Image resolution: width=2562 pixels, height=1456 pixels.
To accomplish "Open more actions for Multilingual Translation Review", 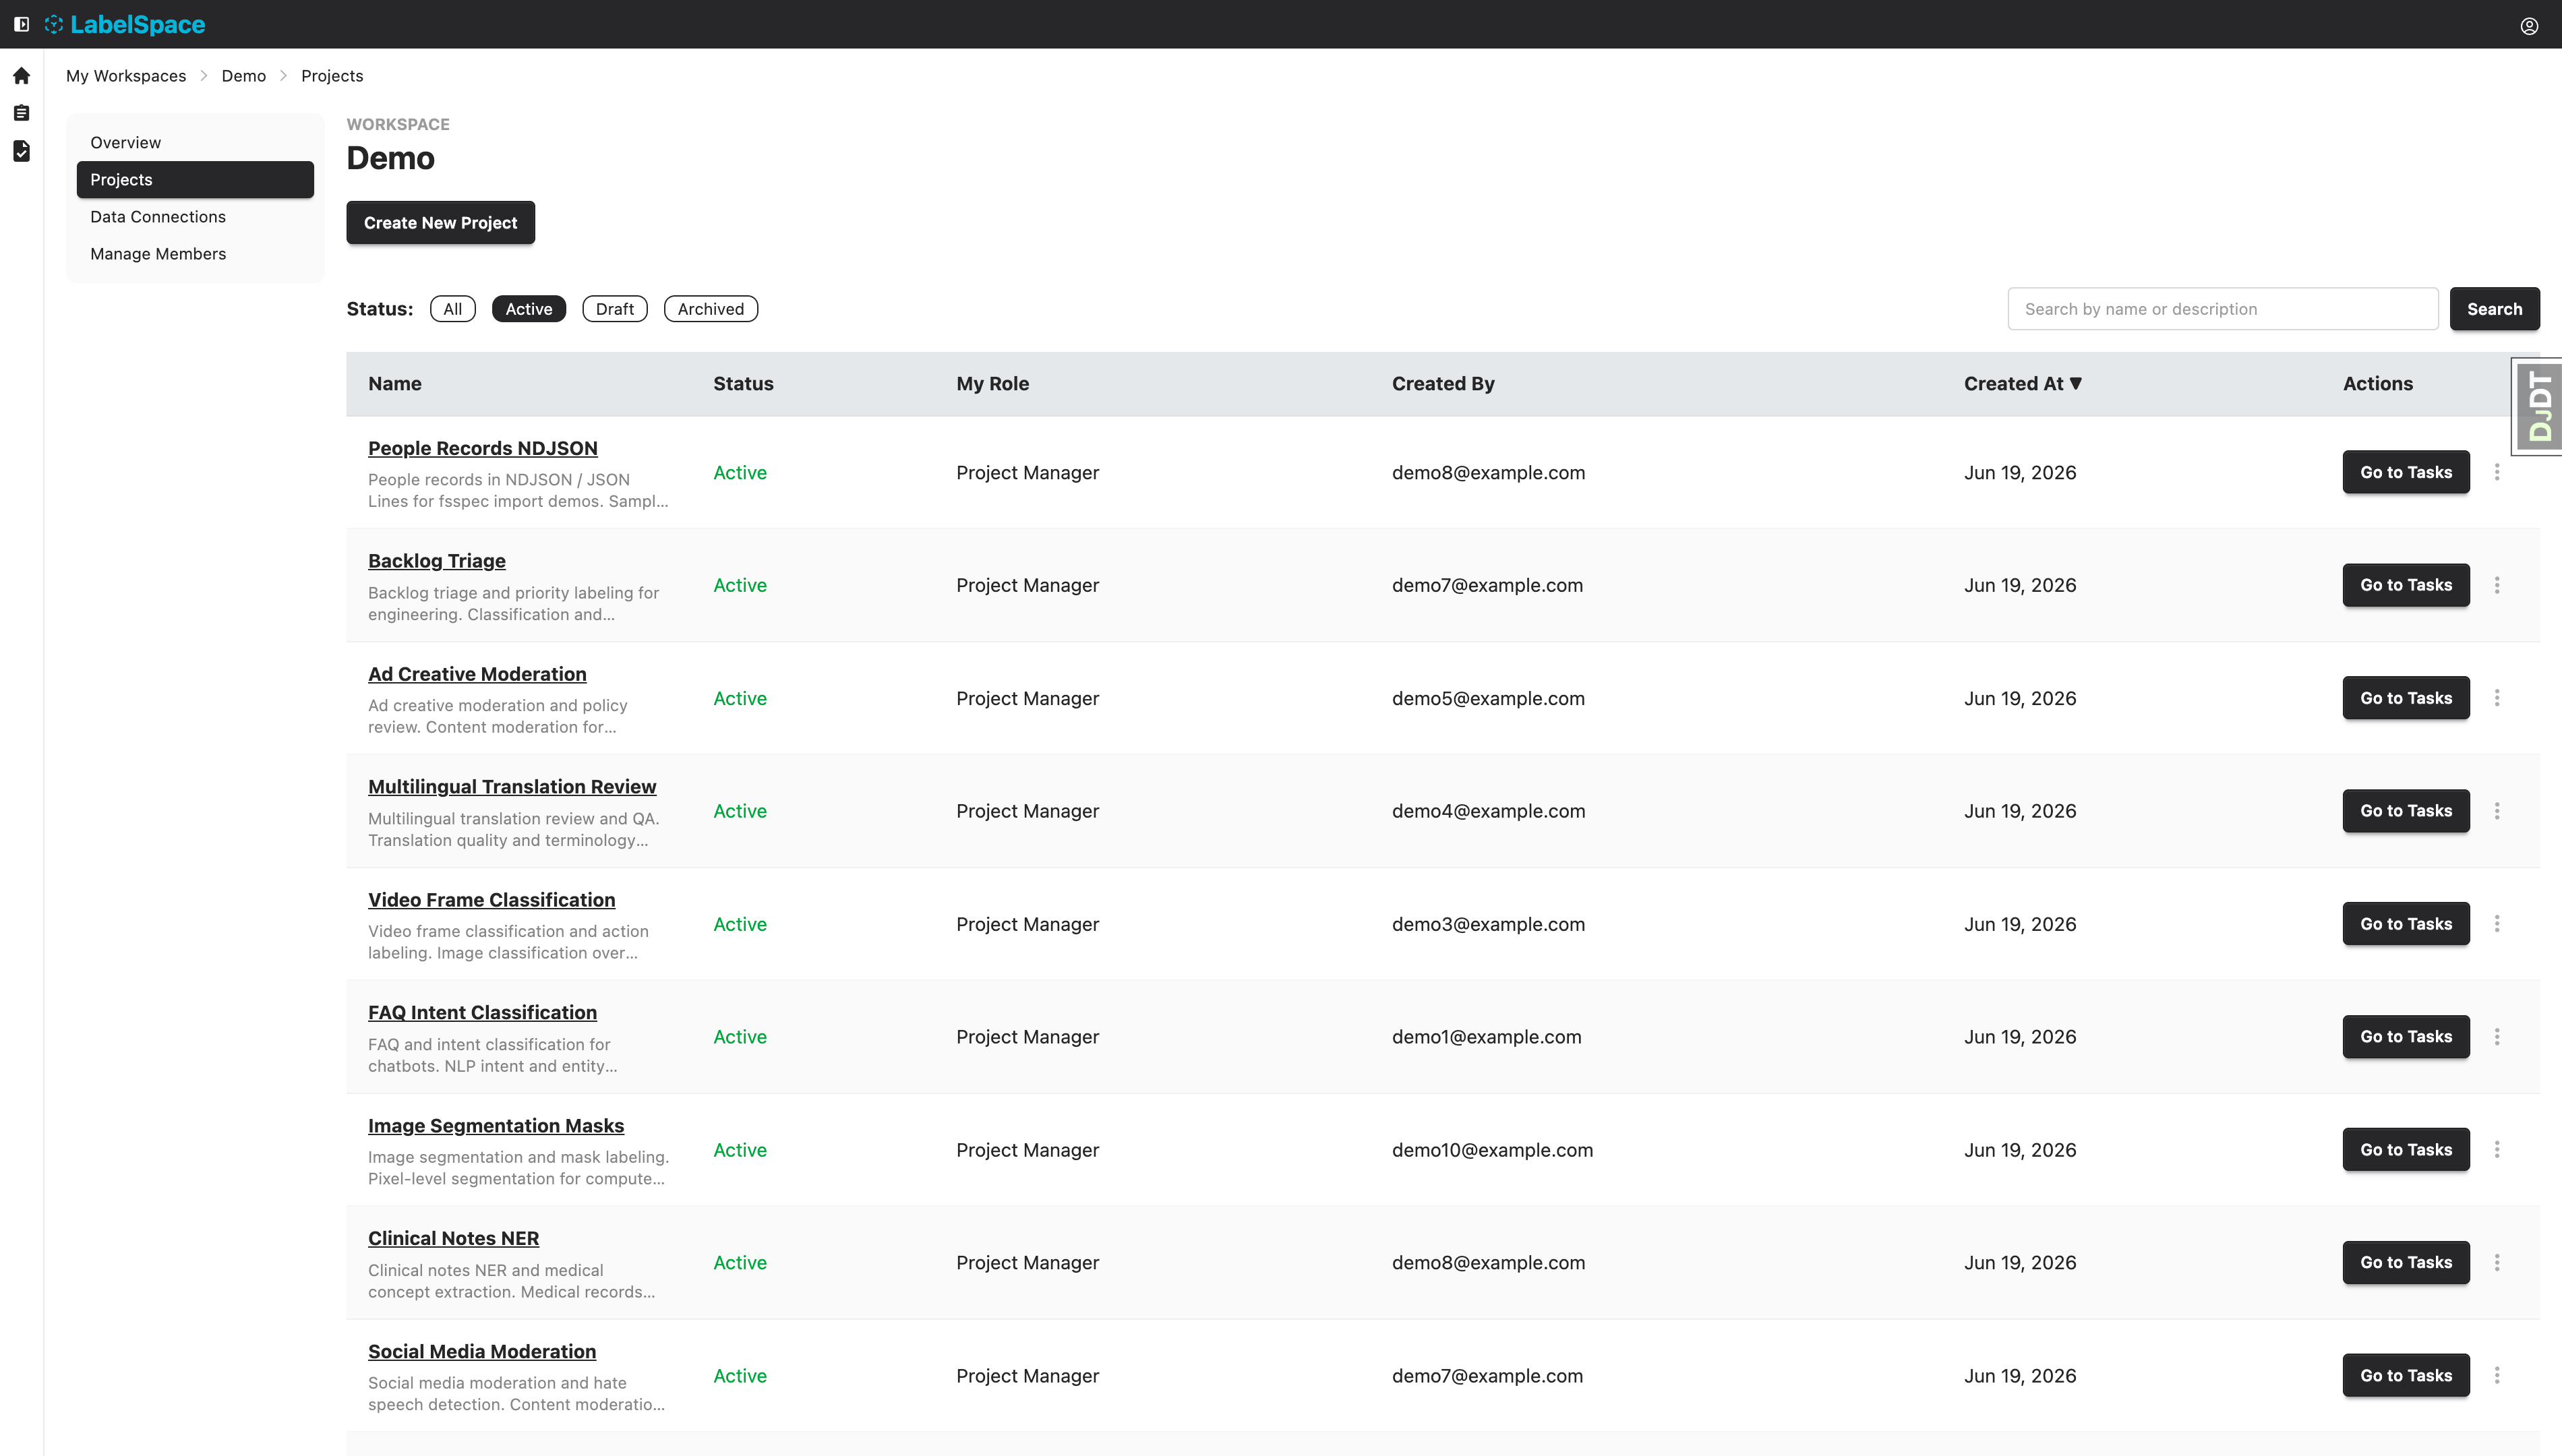I will tap(2497, 811).
